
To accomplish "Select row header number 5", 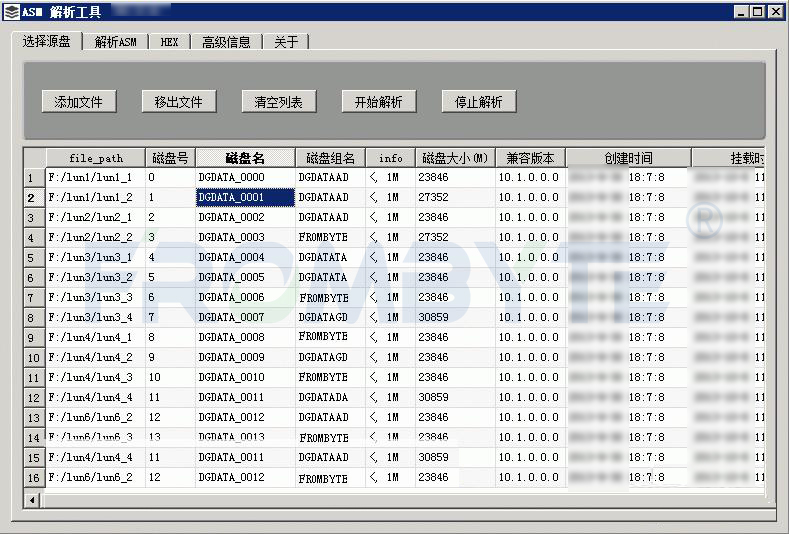I will 34,258.
